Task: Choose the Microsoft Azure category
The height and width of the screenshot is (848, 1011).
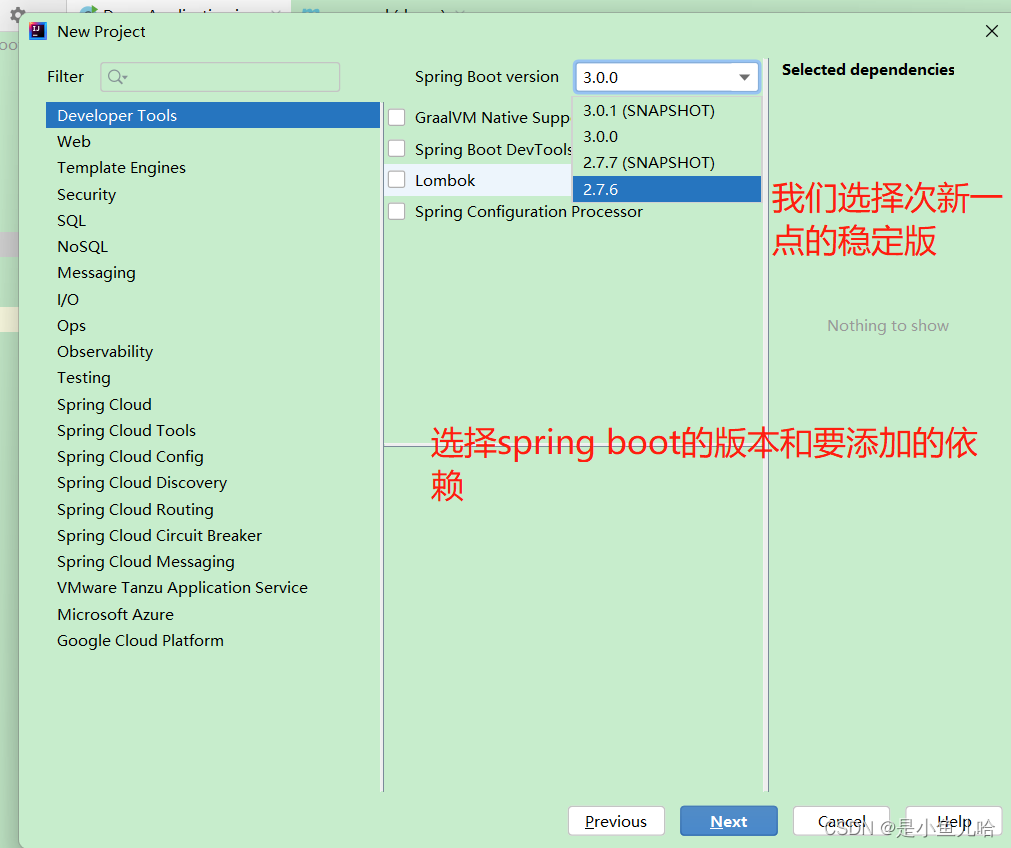Action: click(213, 615)
